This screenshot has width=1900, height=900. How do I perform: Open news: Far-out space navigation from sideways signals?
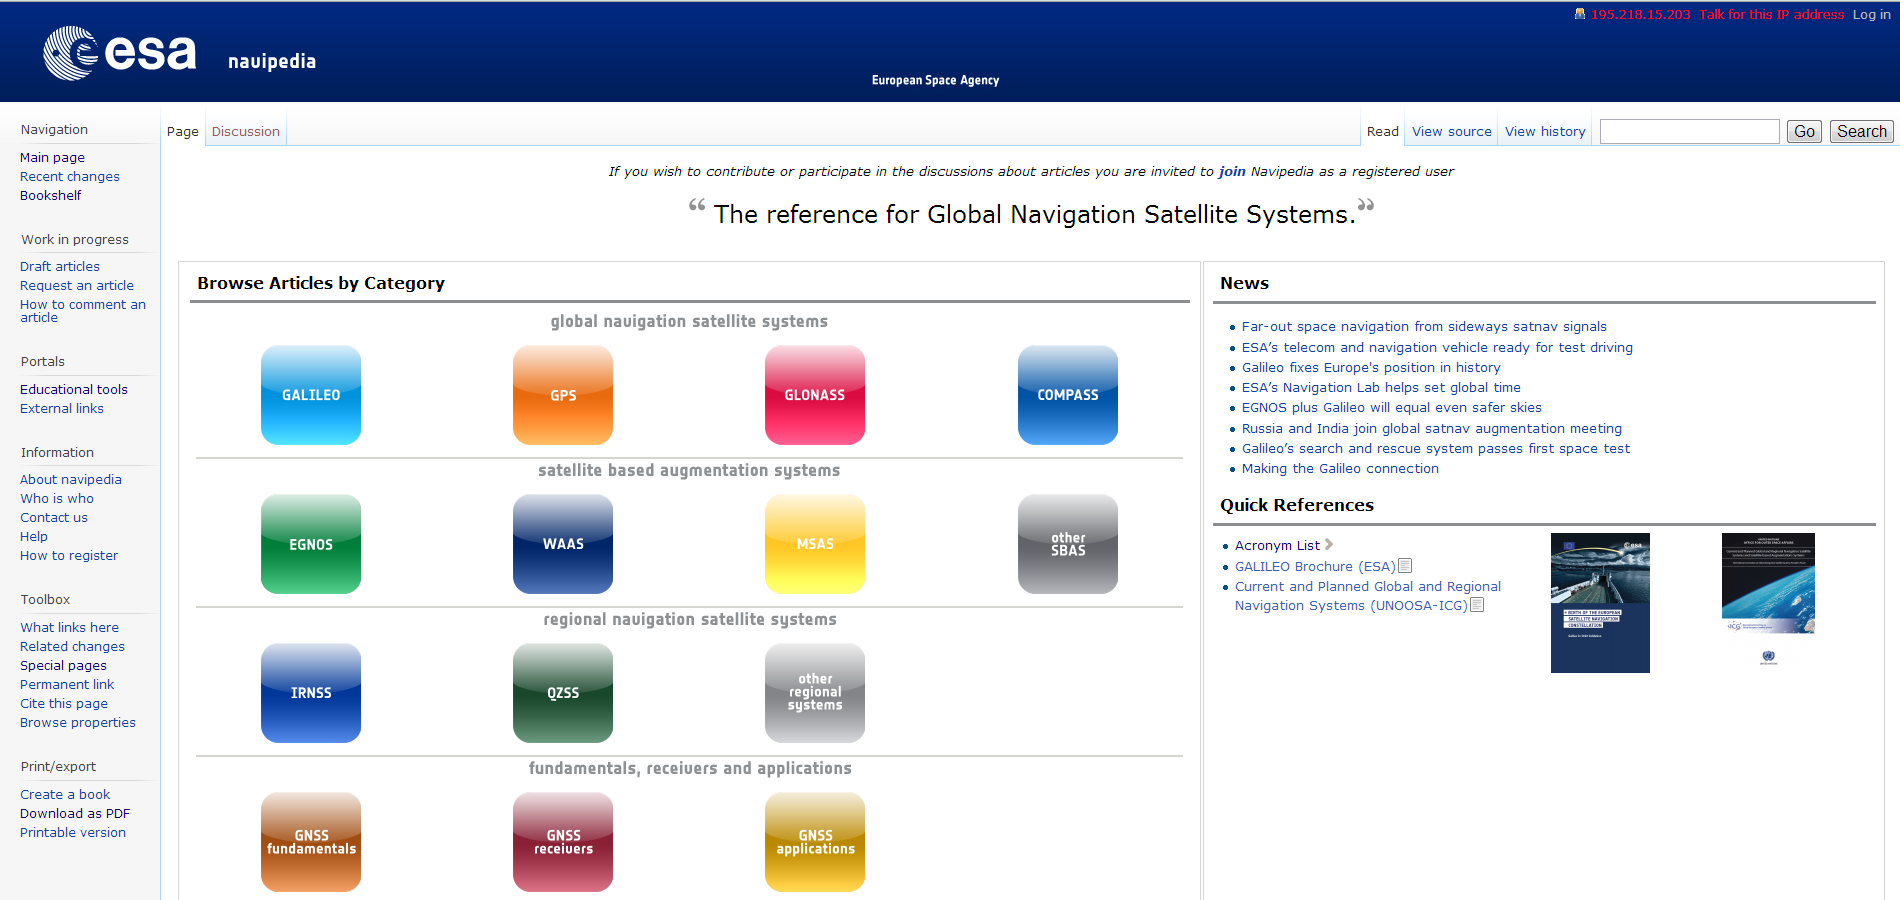(x=1424, y=326)
